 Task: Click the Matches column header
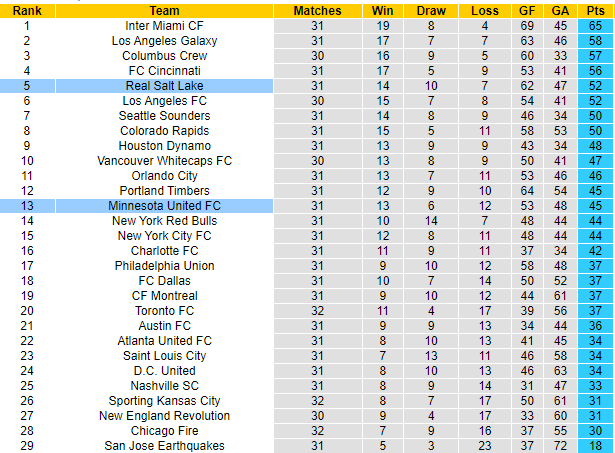point(317,10)
